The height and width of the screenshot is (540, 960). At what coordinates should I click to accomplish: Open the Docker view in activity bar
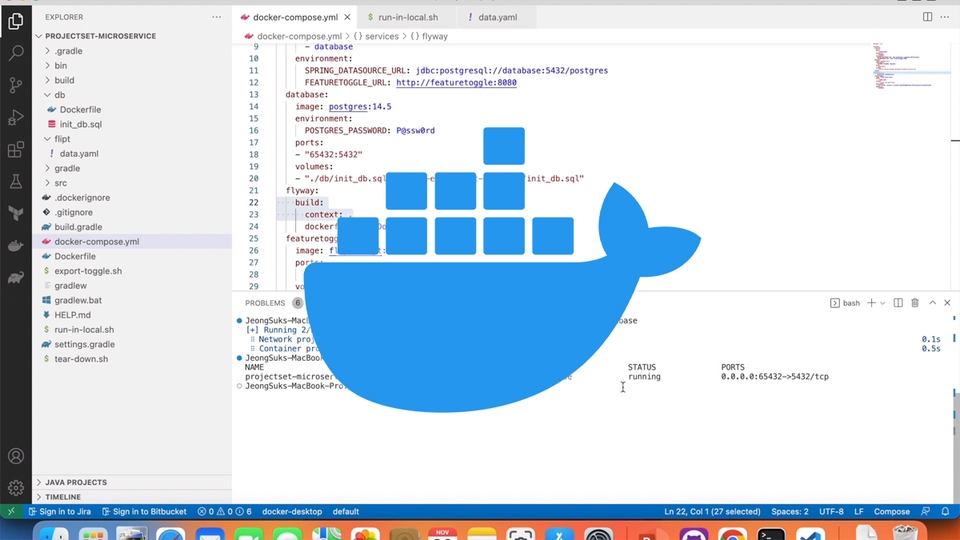pos(16,246)
